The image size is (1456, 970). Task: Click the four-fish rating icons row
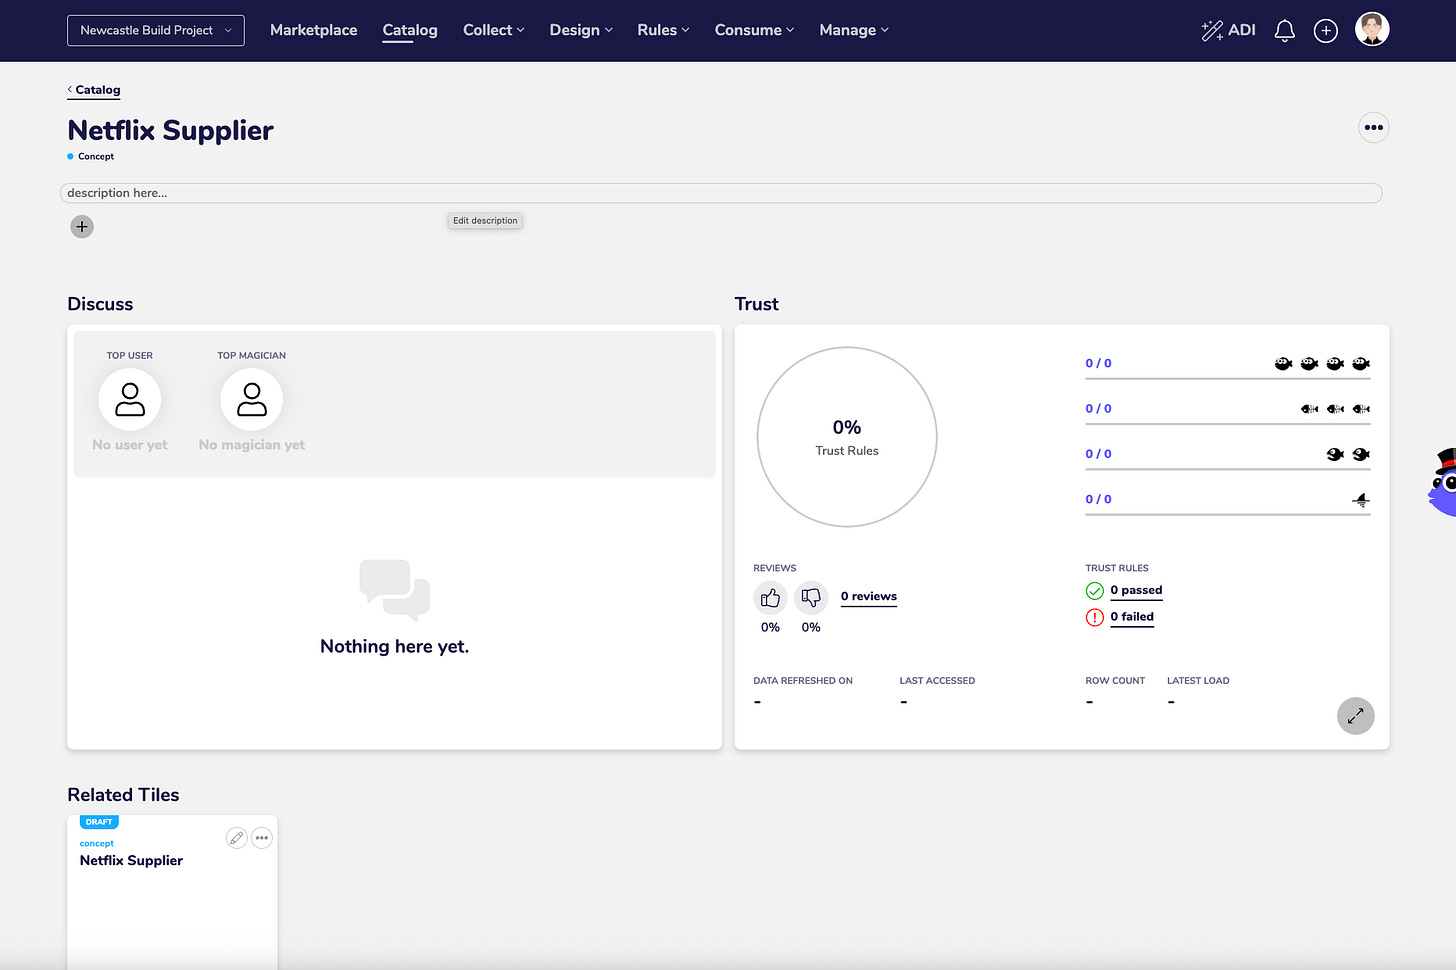[1322, 364]
